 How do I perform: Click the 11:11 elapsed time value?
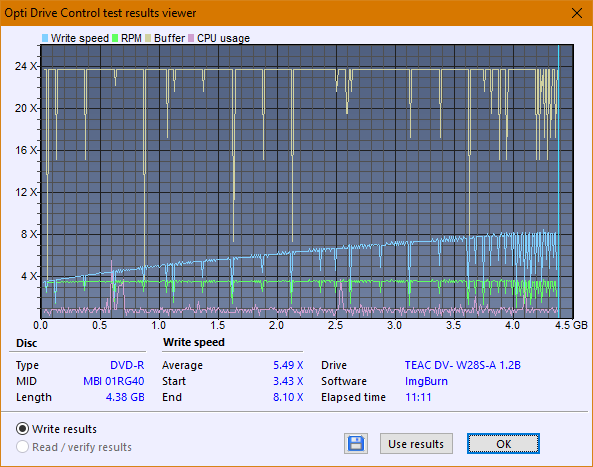[x=418, y=397]
